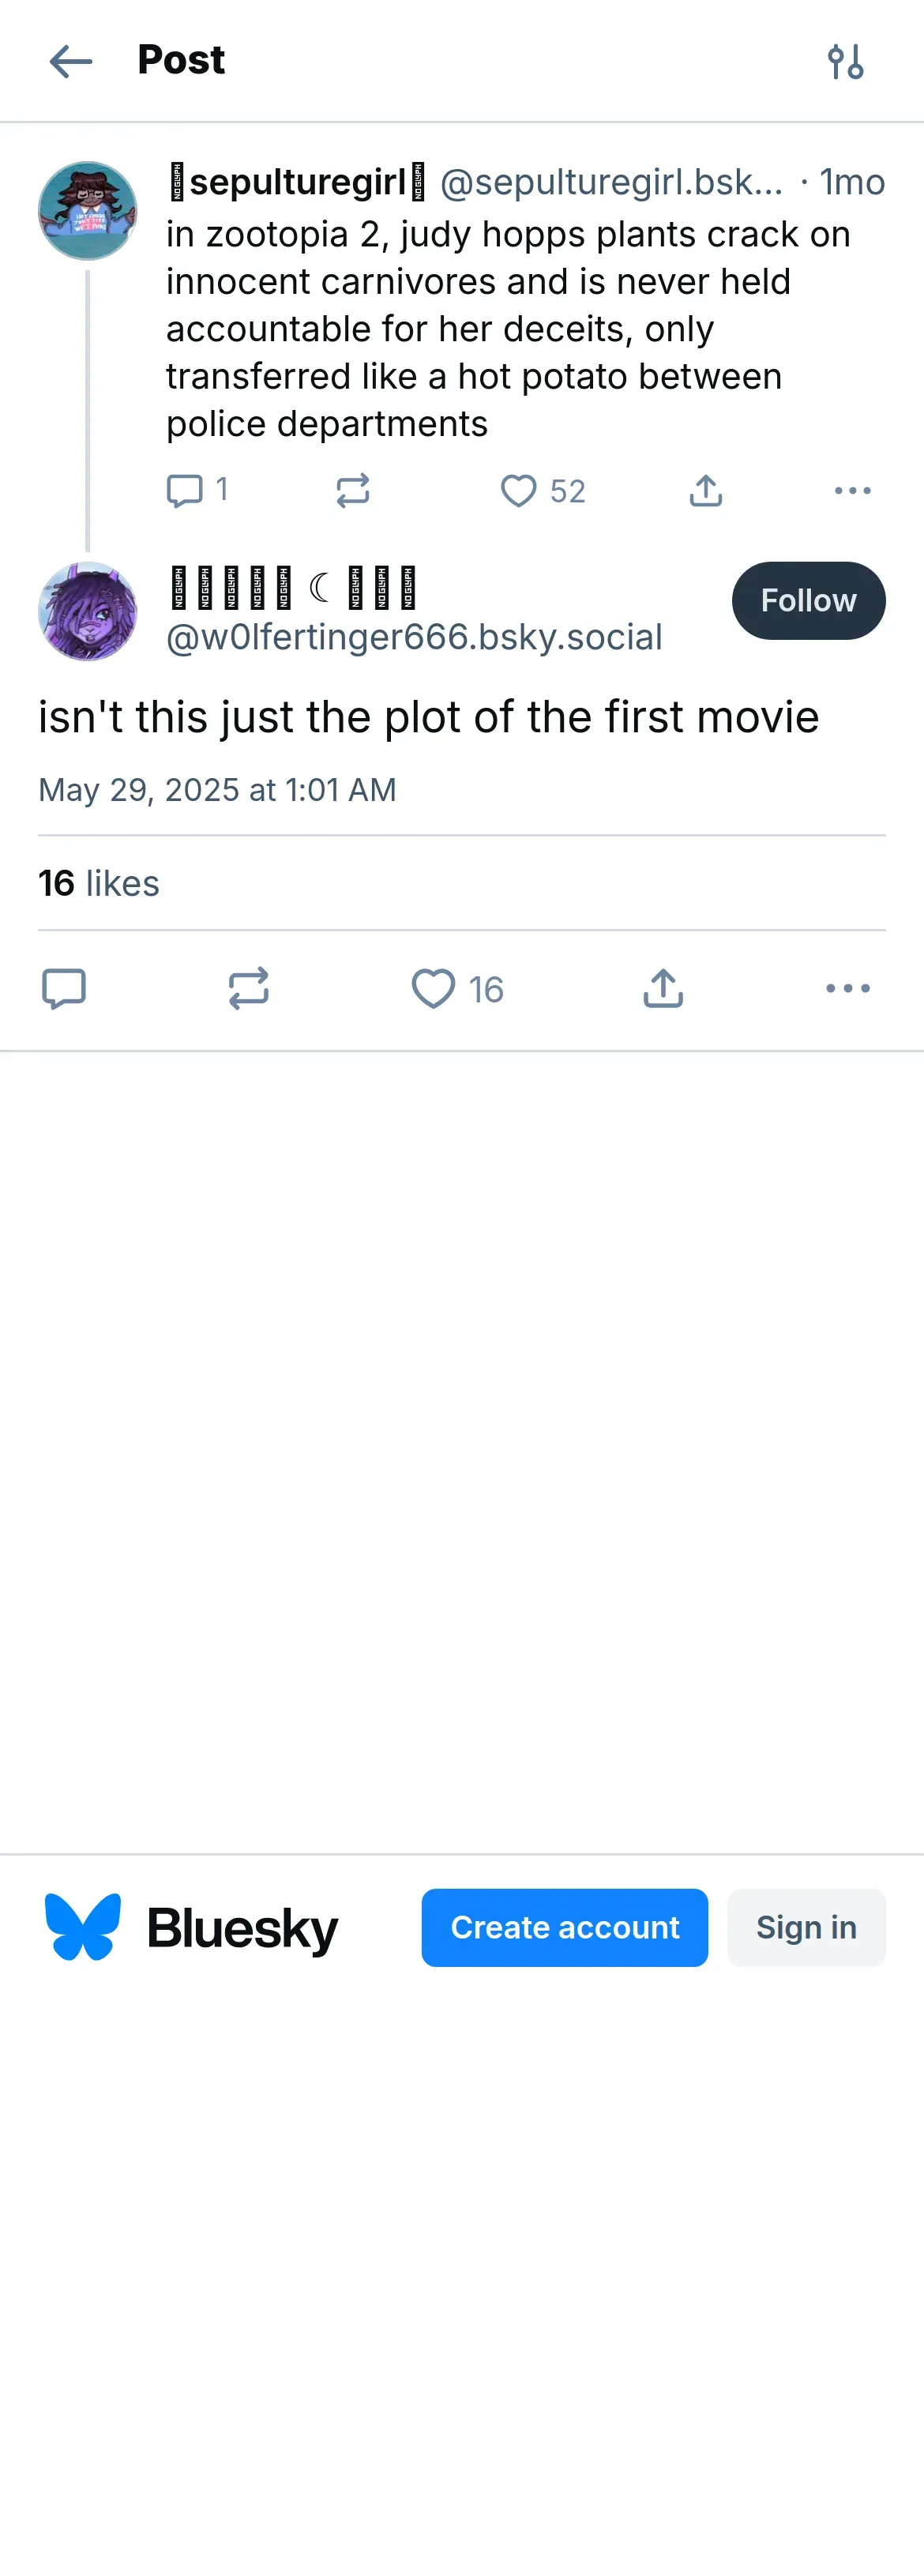
Task: Click the Create account button
Action: tap(564, 1928)
